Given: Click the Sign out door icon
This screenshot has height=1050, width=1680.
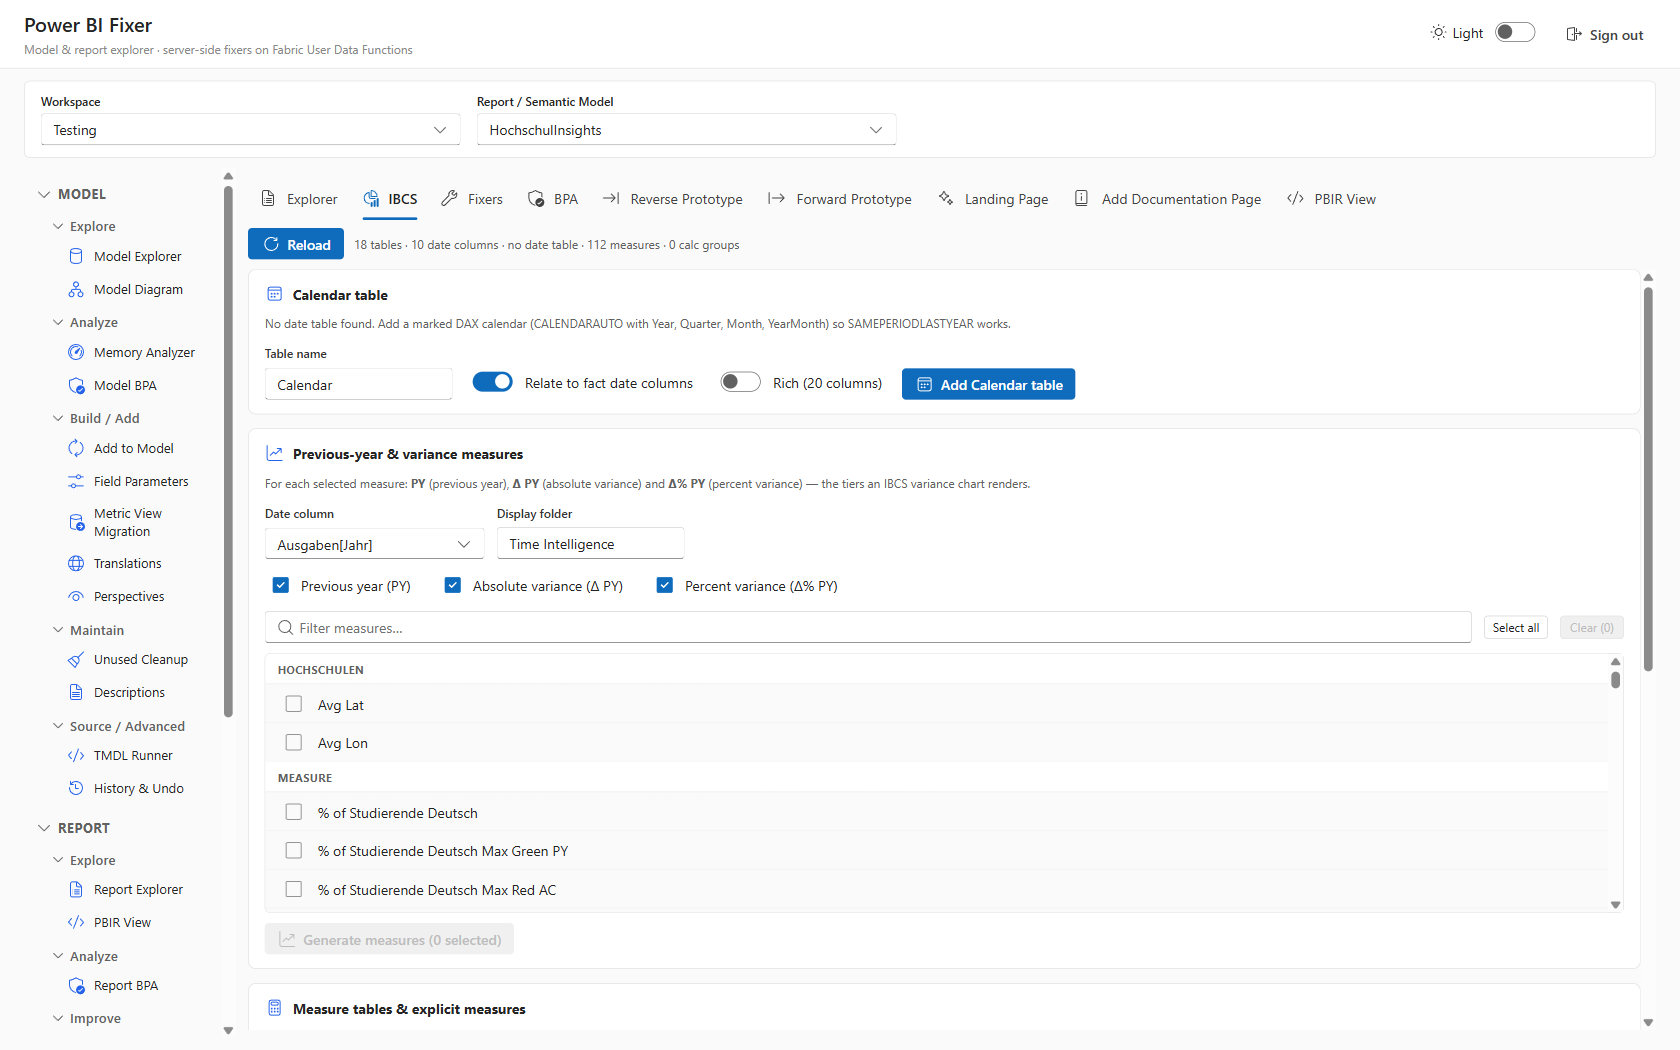Looking at the screenshot, I should click(x=1574, y=34).
